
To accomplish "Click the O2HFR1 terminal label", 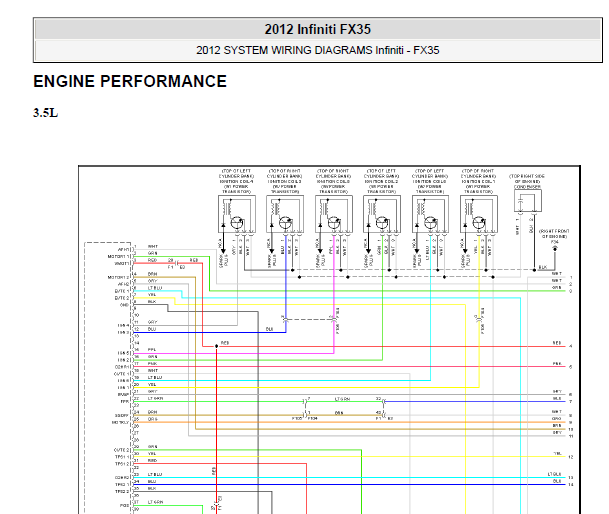I will click(x=122, y=367).
